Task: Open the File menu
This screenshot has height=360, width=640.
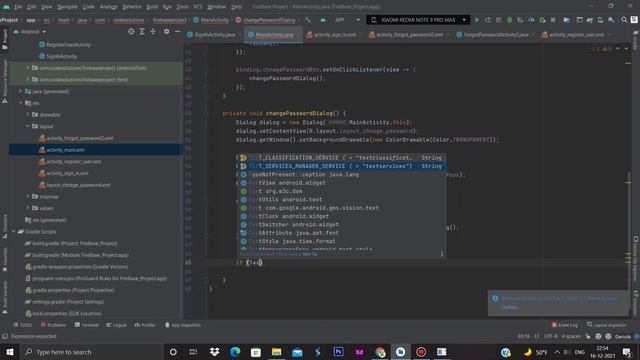Action: (x=18, y=7)
